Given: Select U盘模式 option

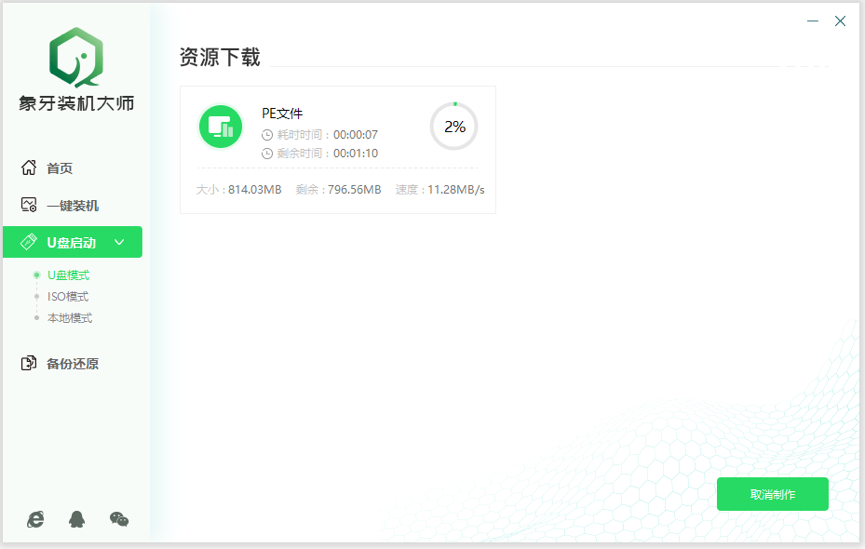Looking at the screenshot, I should click(x=68, y=275).
